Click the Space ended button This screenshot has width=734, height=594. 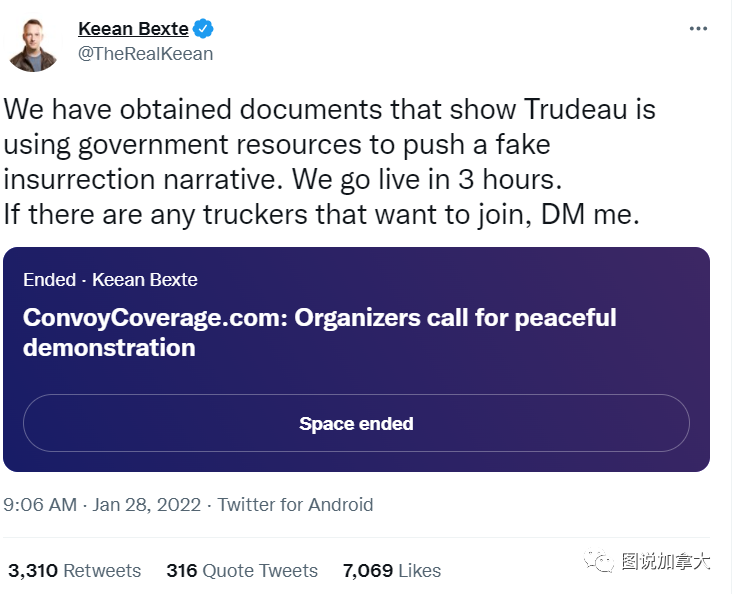point(356,423)
